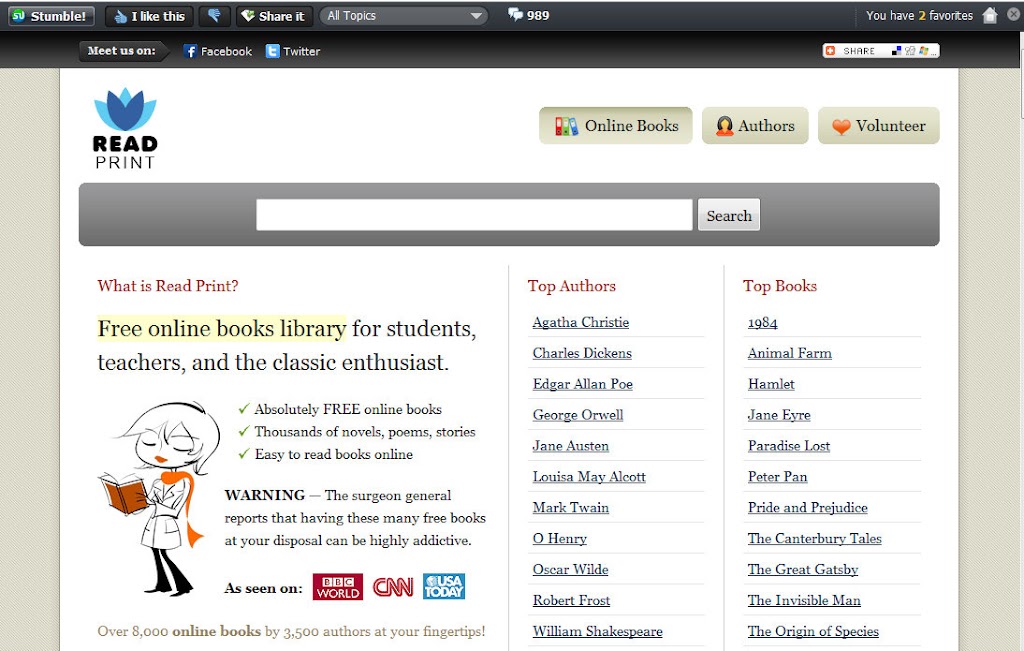Click the Read Print lotus logo
The image size is (1024, 651).
125,129
